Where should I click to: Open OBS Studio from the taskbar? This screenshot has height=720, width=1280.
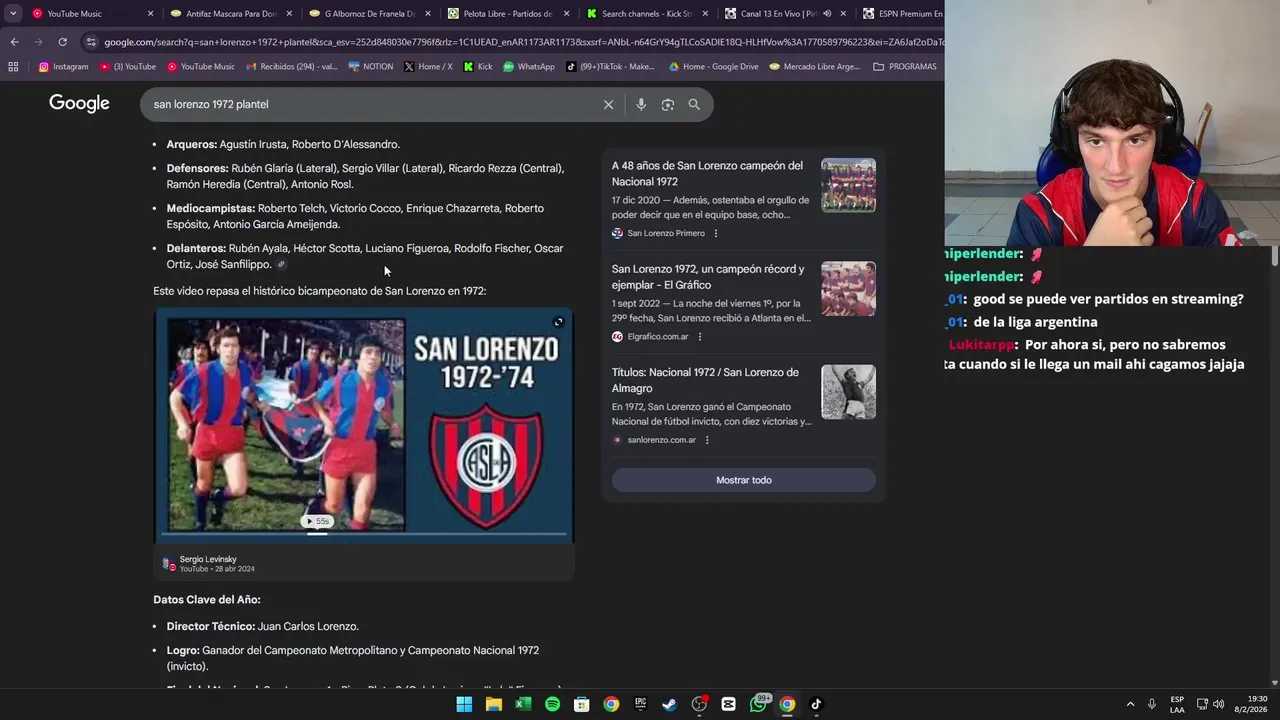tap(699, 704)
